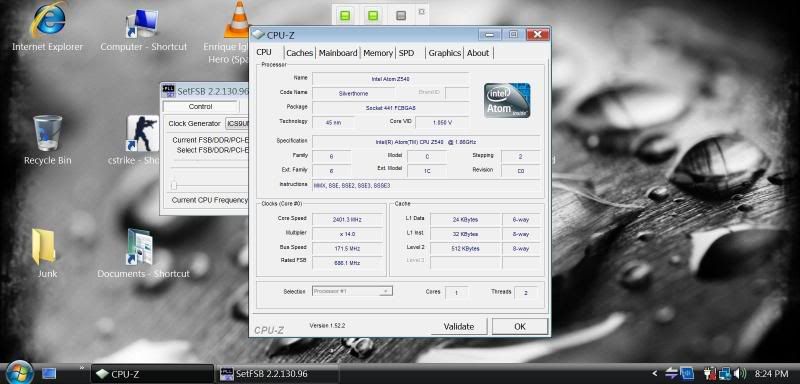Click the Cores count value

pos(456,293)
